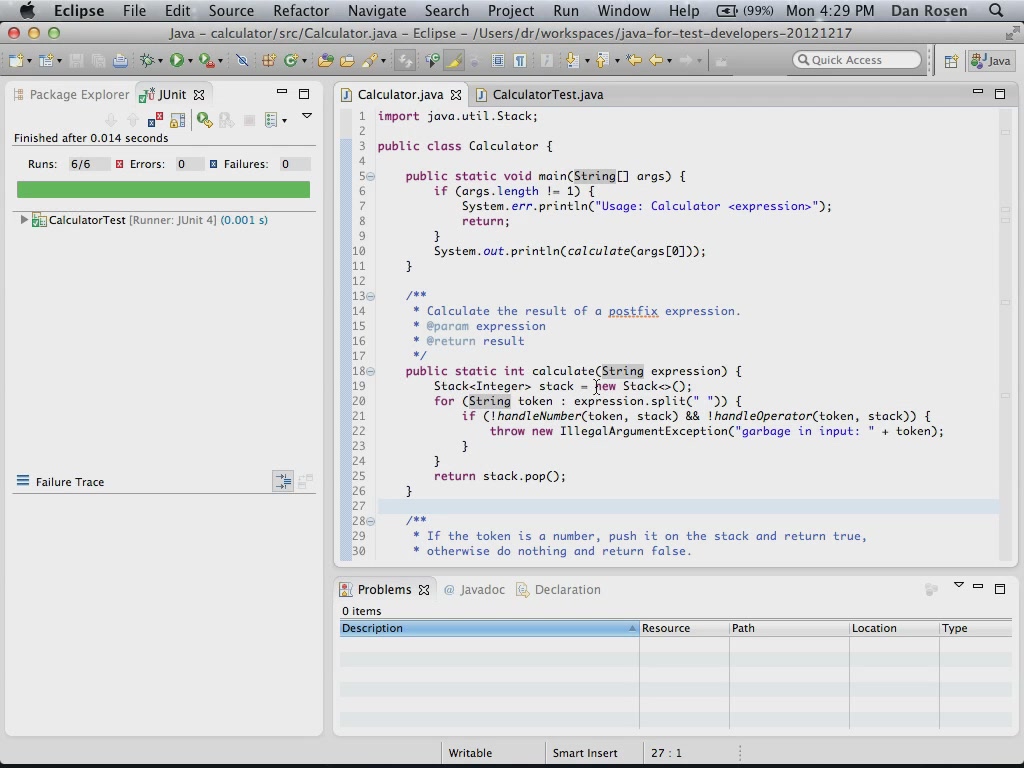
Task: Collapse the Javadoc fold at line 13
Action: click(x=370, y=296)
